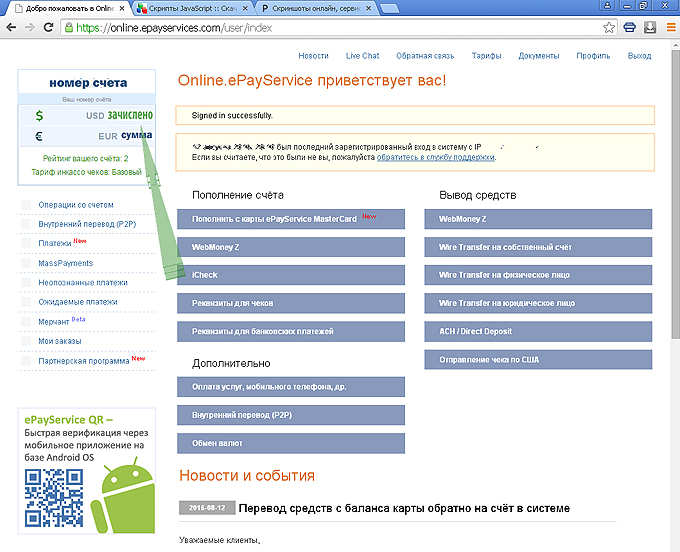The image size is (680, 552).
Task: Click Внутренний перевод (P2P) under Дополнительно
Action: [x=291, y=415]
